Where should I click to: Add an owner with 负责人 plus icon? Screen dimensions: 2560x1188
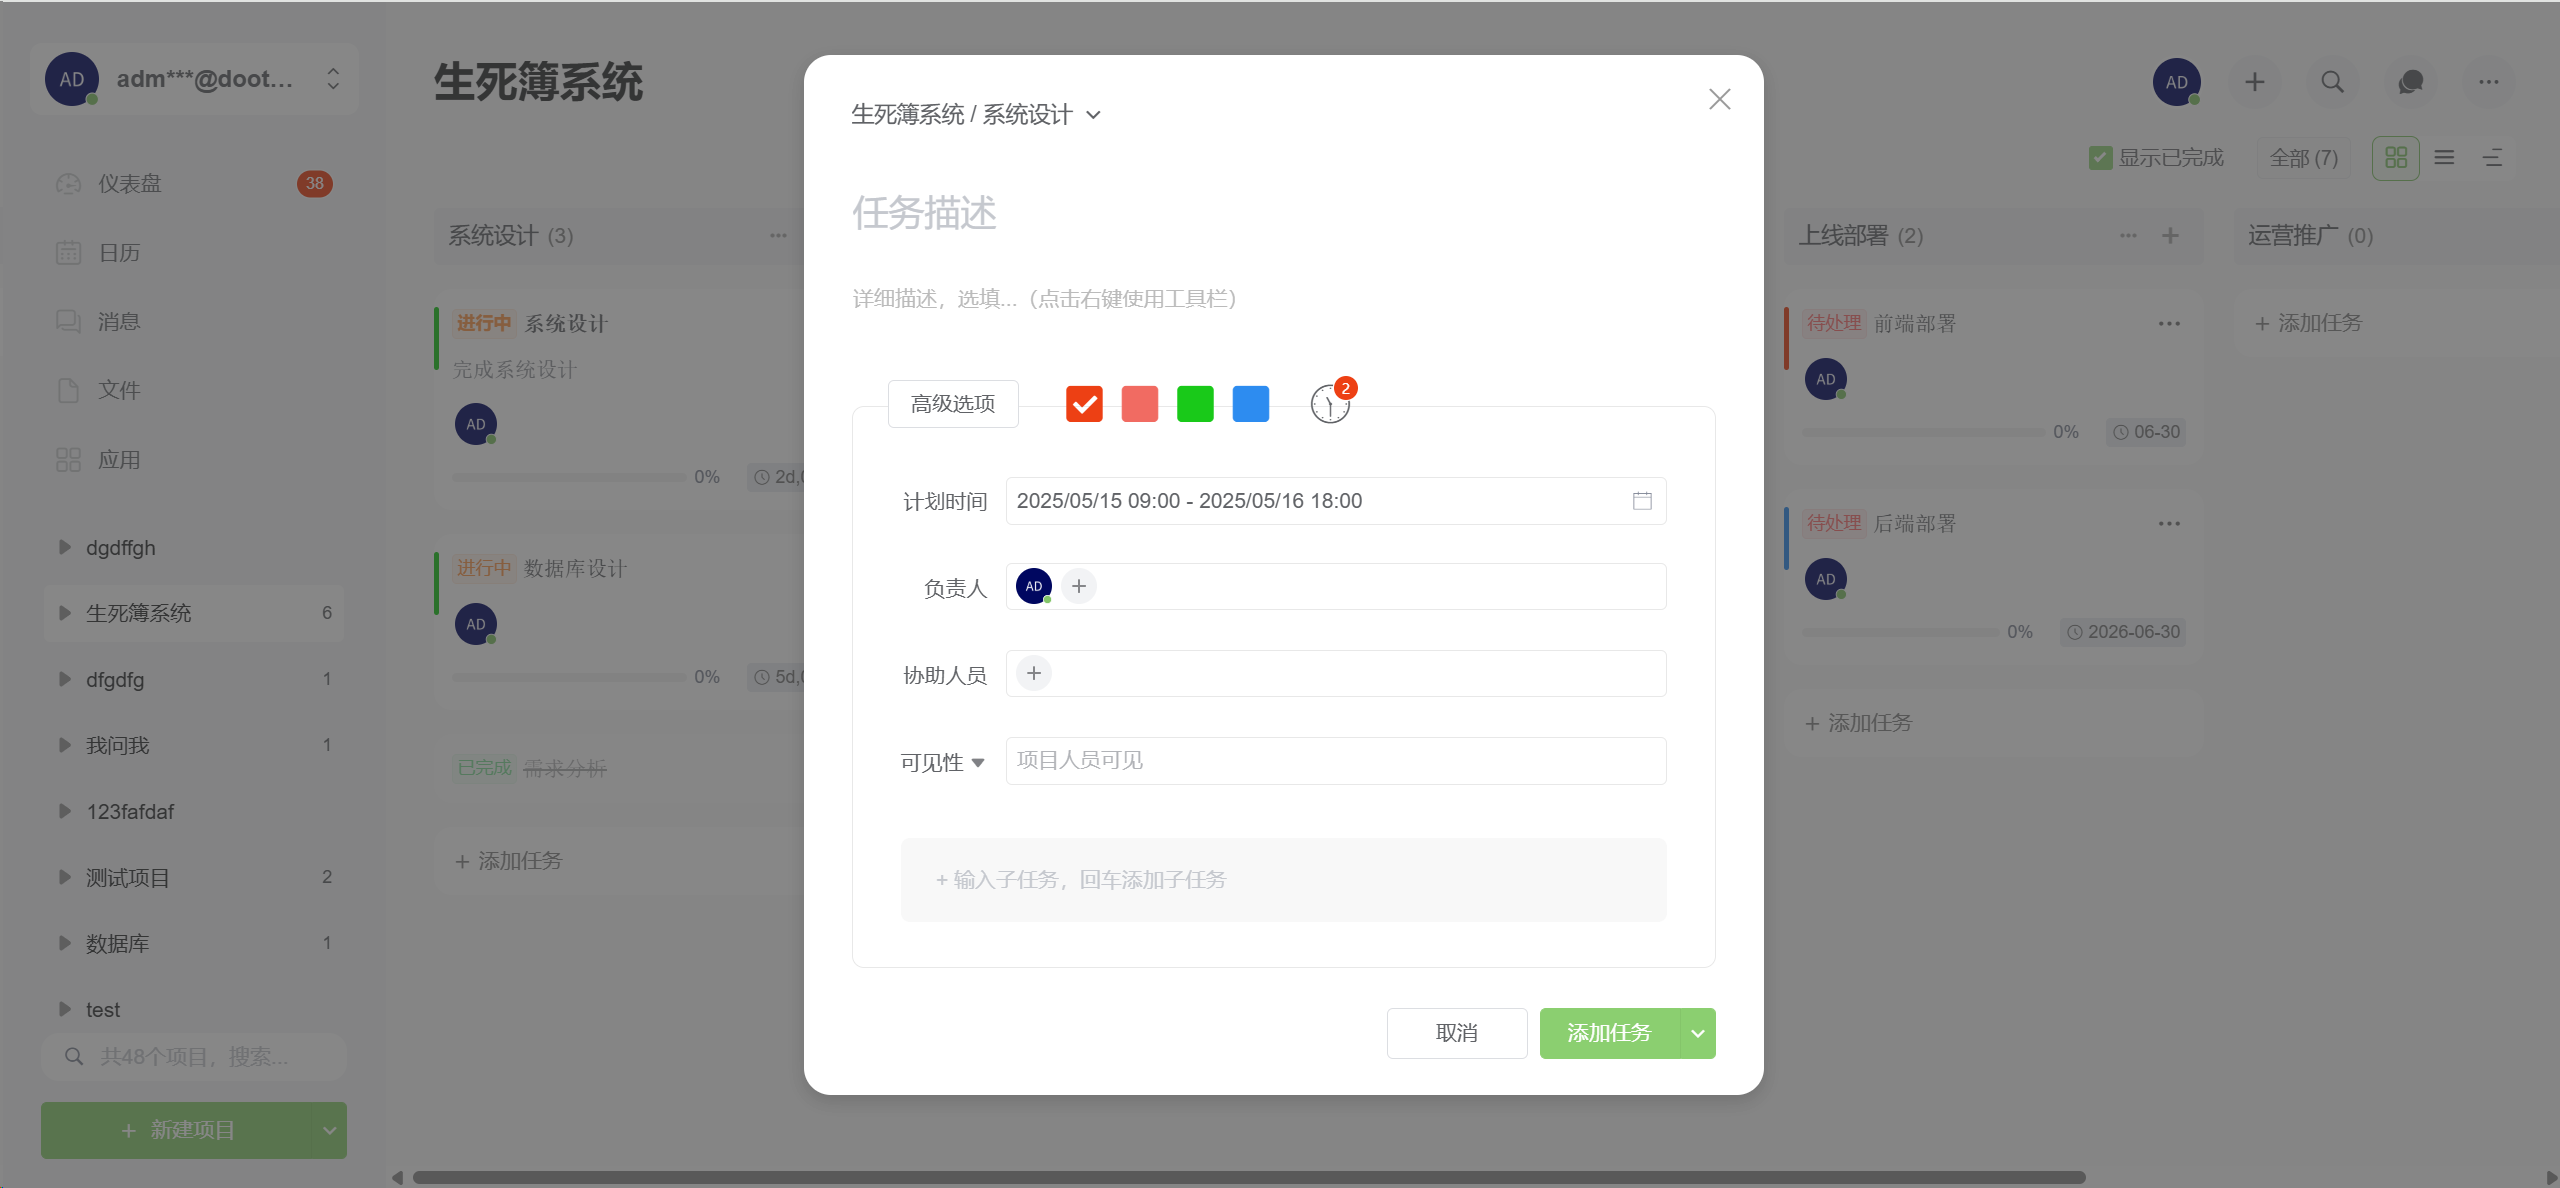point(1078,586)
